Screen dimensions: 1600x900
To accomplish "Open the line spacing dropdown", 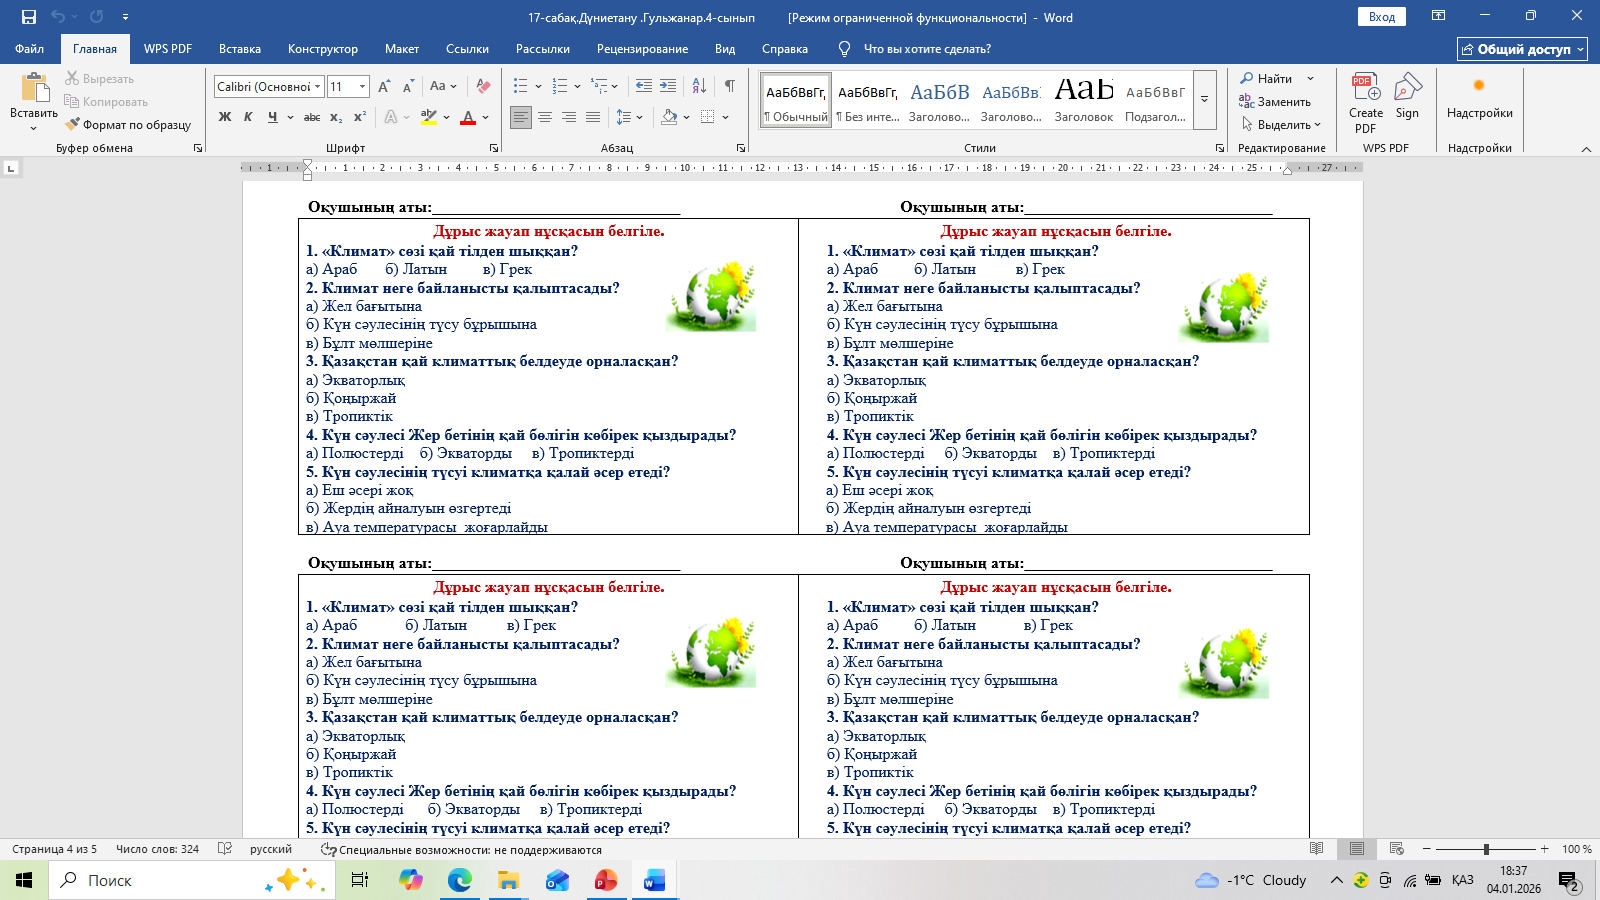I will coord(629,117).
